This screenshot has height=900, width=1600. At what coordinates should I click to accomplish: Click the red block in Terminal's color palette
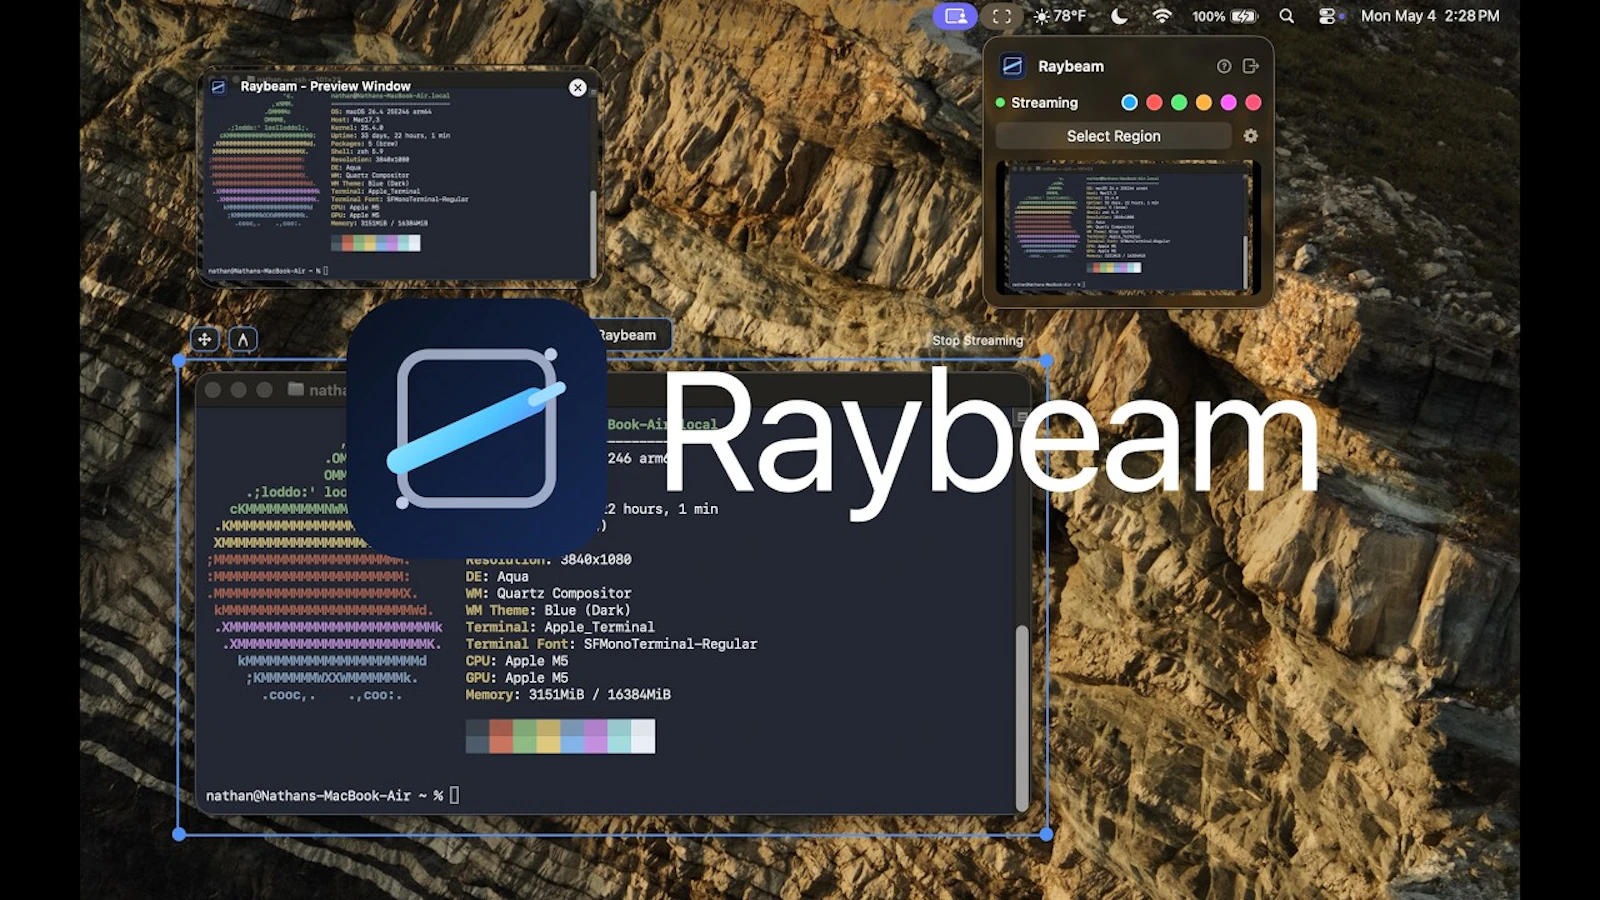pyautogui.click(x=501, y=736)
